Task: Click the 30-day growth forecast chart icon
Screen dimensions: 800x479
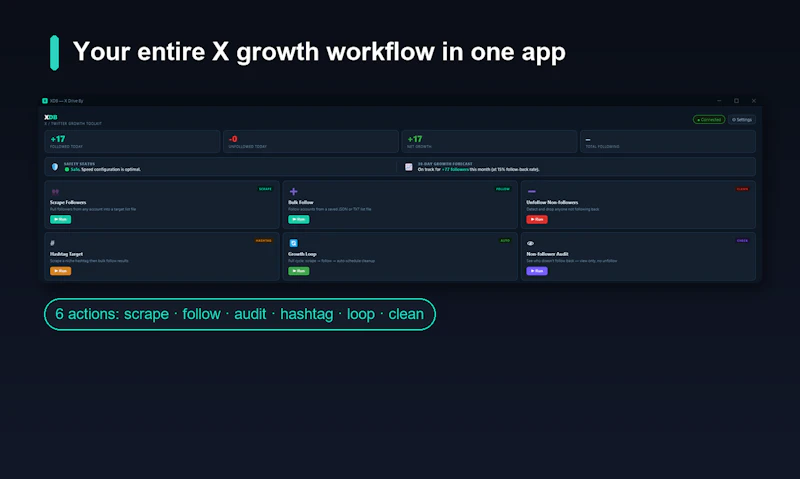Action: (409, 167)
